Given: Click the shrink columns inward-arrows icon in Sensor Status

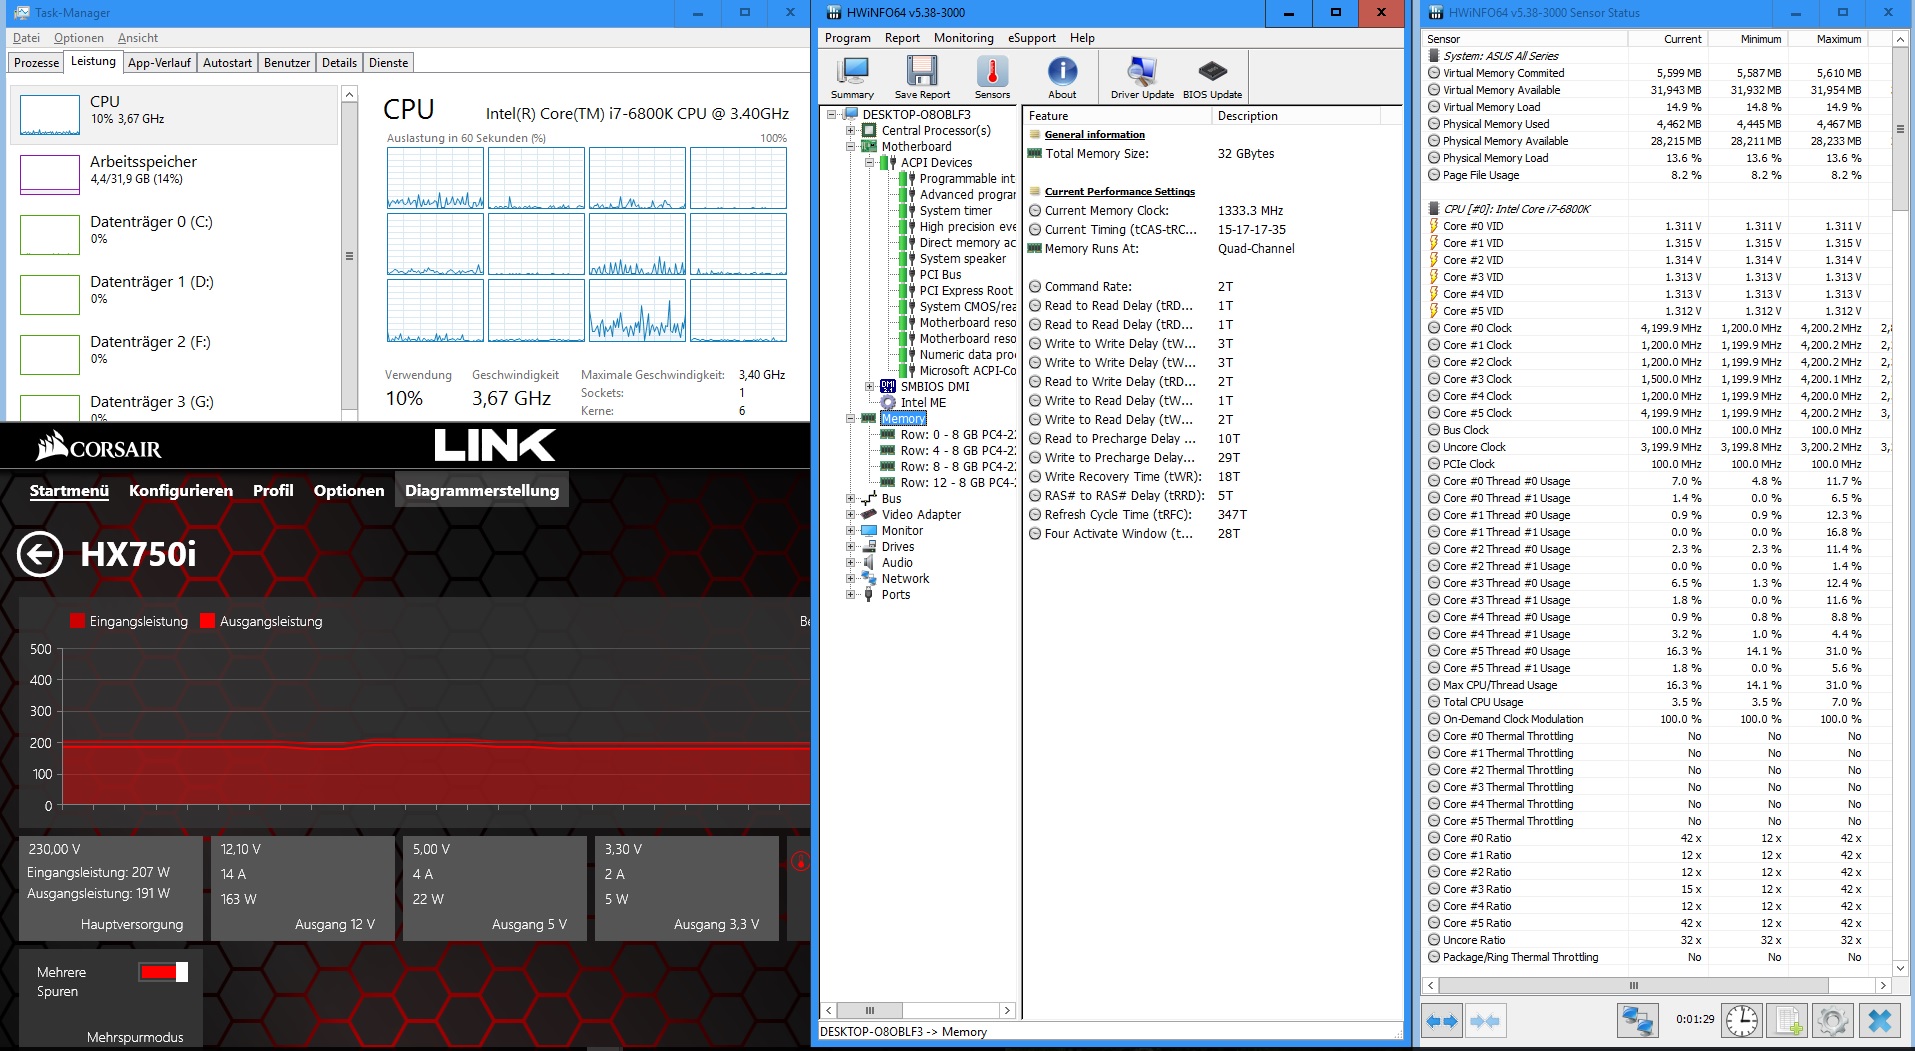Looking at the screenshot, I should tap(1485, 1021).
